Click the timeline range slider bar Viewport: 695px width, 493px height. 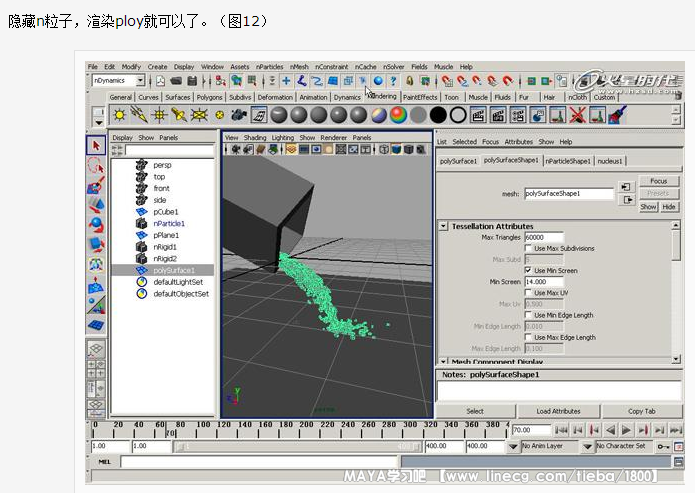pyautogui.click(x=297, y=446)
